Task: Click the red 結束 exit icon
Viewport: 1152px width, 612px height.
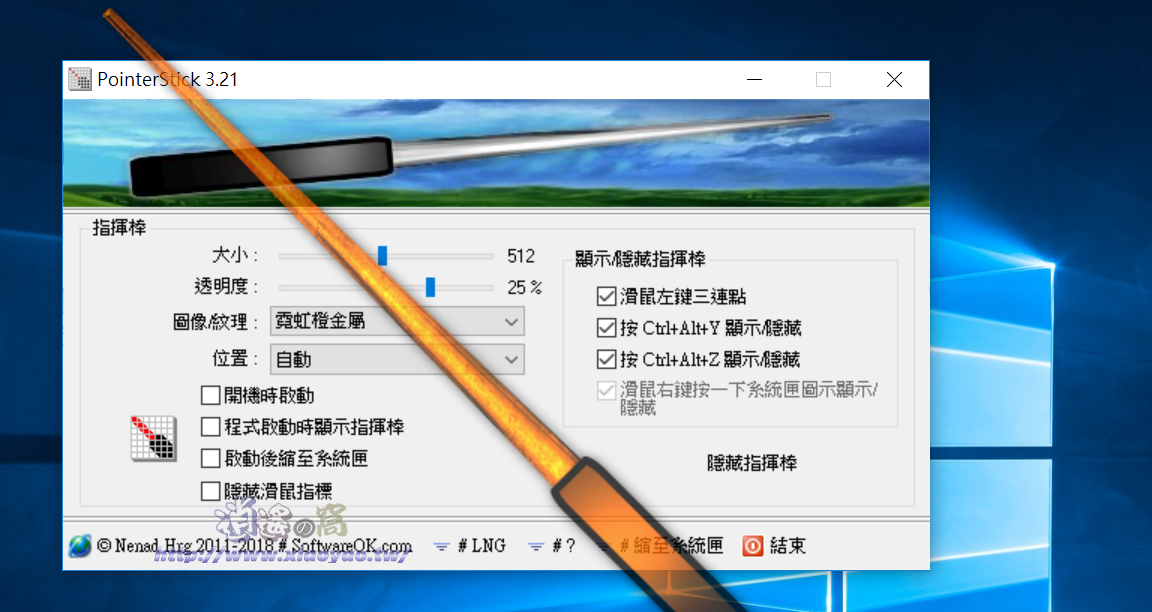Action: (x=751, y=545)
